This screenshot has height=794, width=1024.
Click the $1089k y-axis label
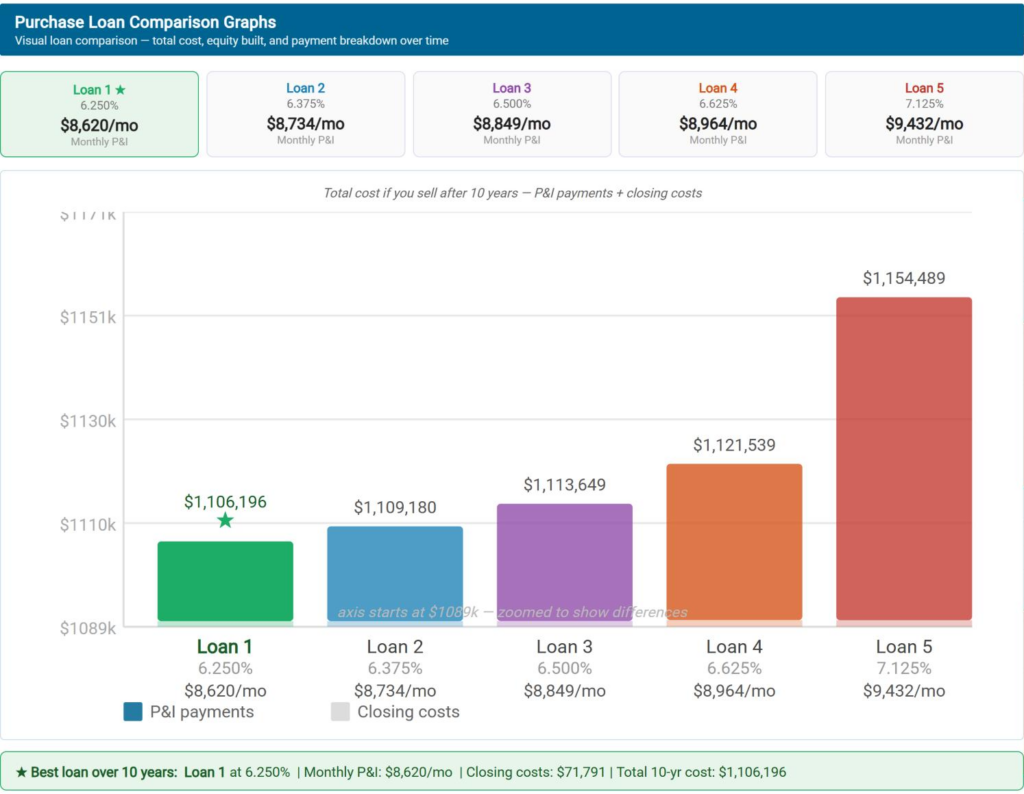coord(88,628)
